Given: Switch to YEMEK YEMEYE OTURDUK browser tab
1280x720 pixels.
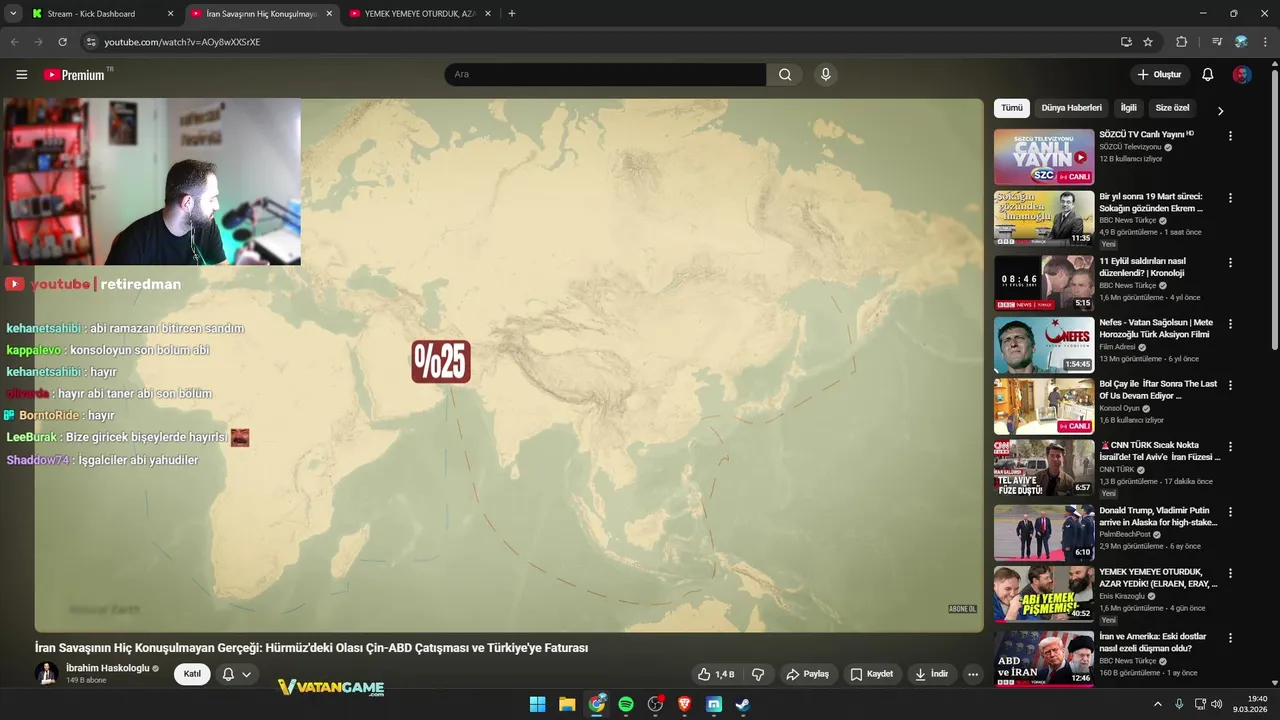Looking at the screenshot, I should [x=419, y=14].
